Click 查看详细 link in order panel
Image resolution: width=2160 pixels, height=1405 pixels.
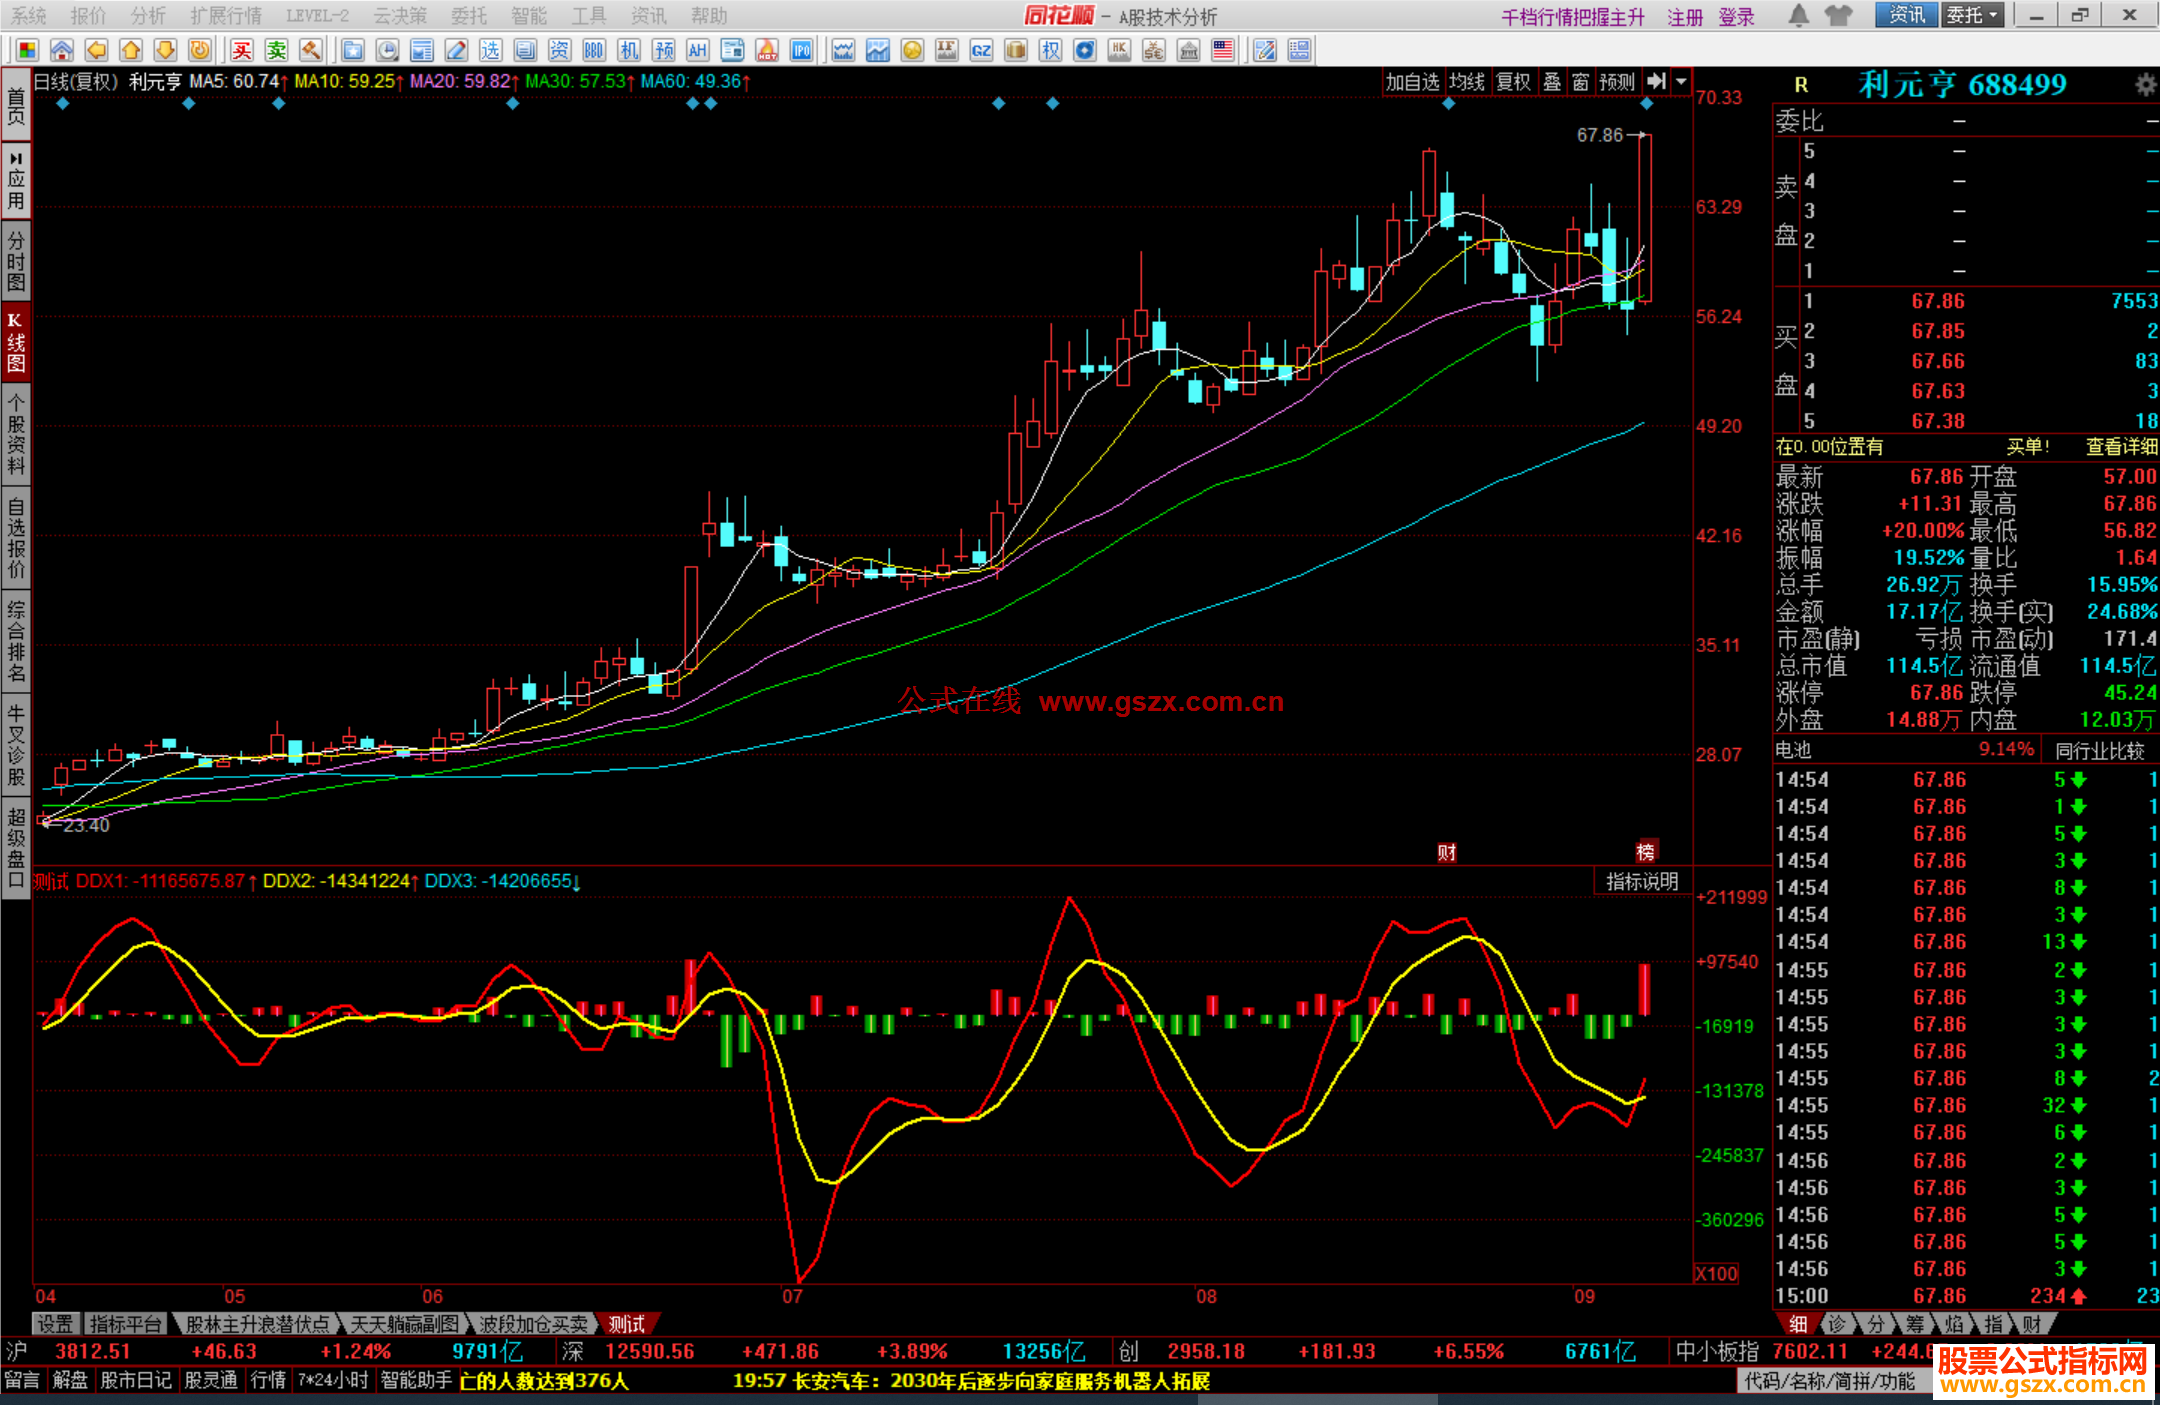tap(2121, 447)
